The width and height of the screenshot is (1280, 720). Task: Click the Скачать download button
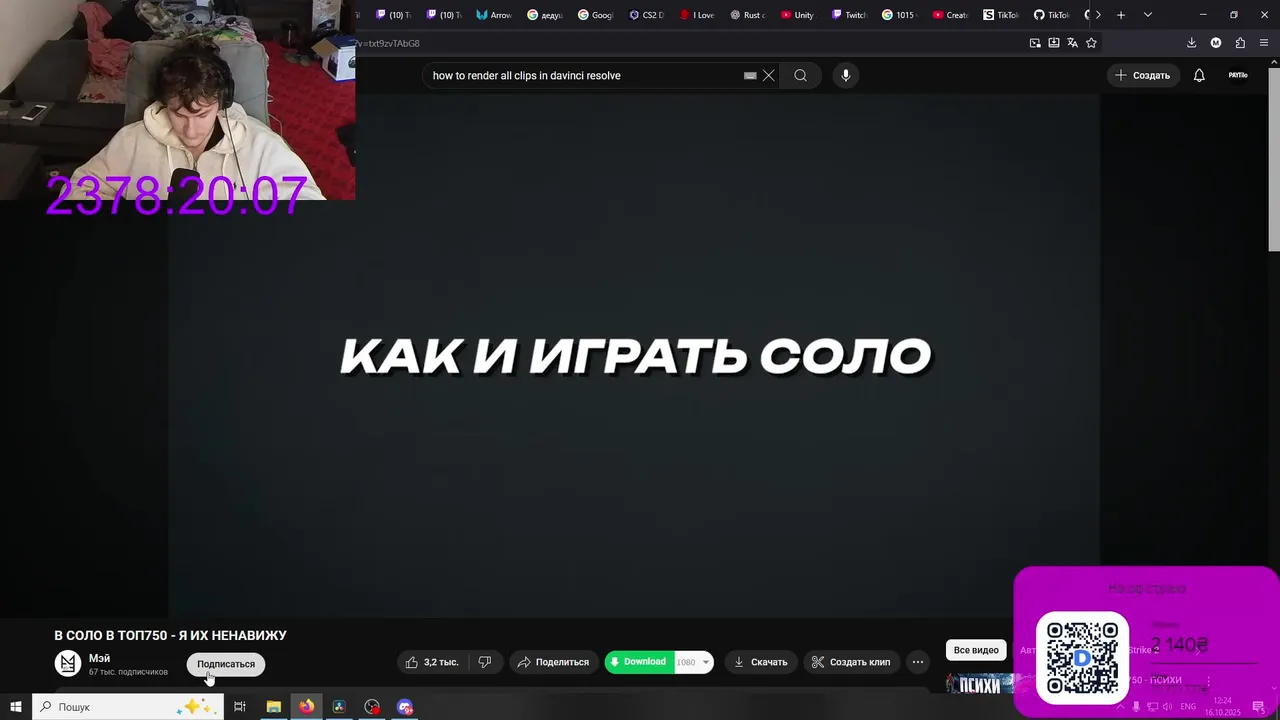pos(760,662)
